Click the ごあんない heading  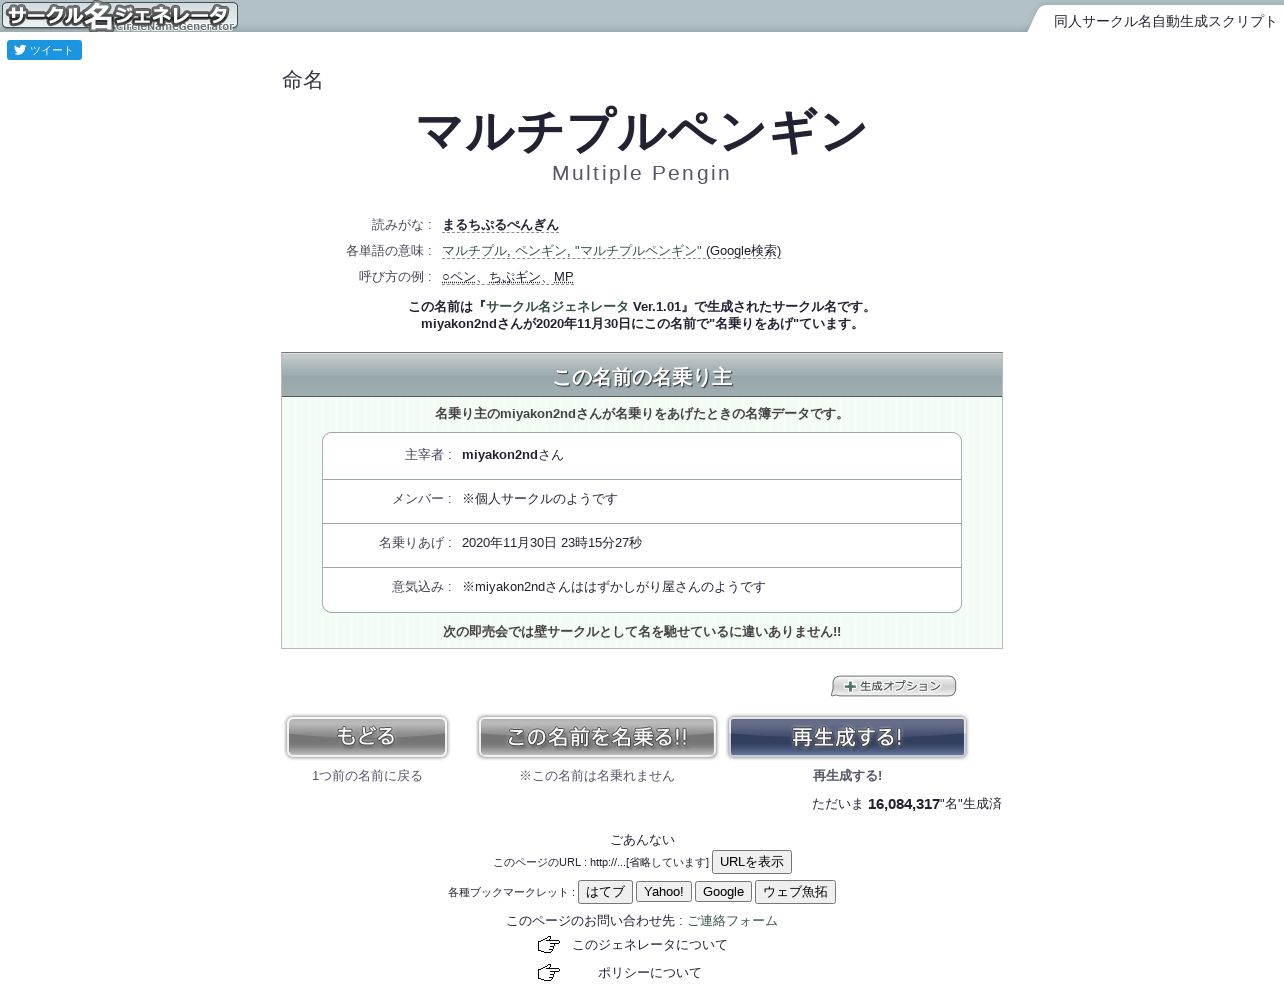642,840
